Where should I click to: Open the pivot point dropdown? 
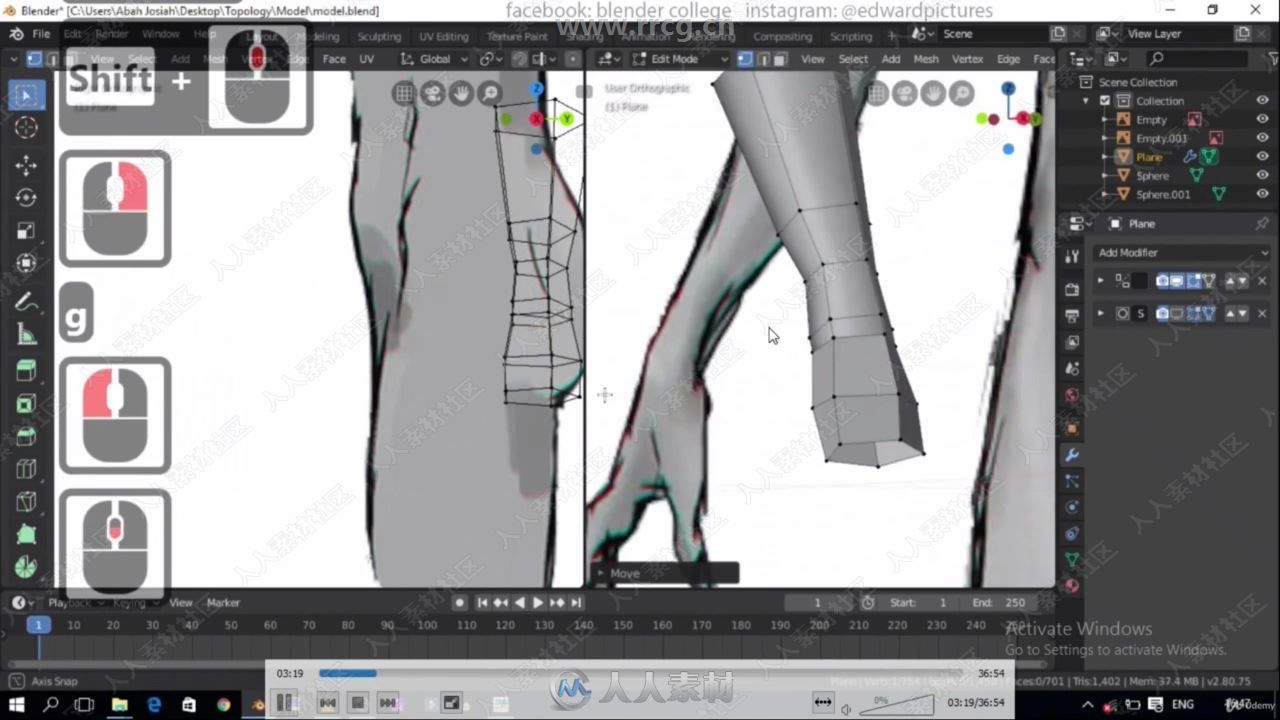point(490,59)
